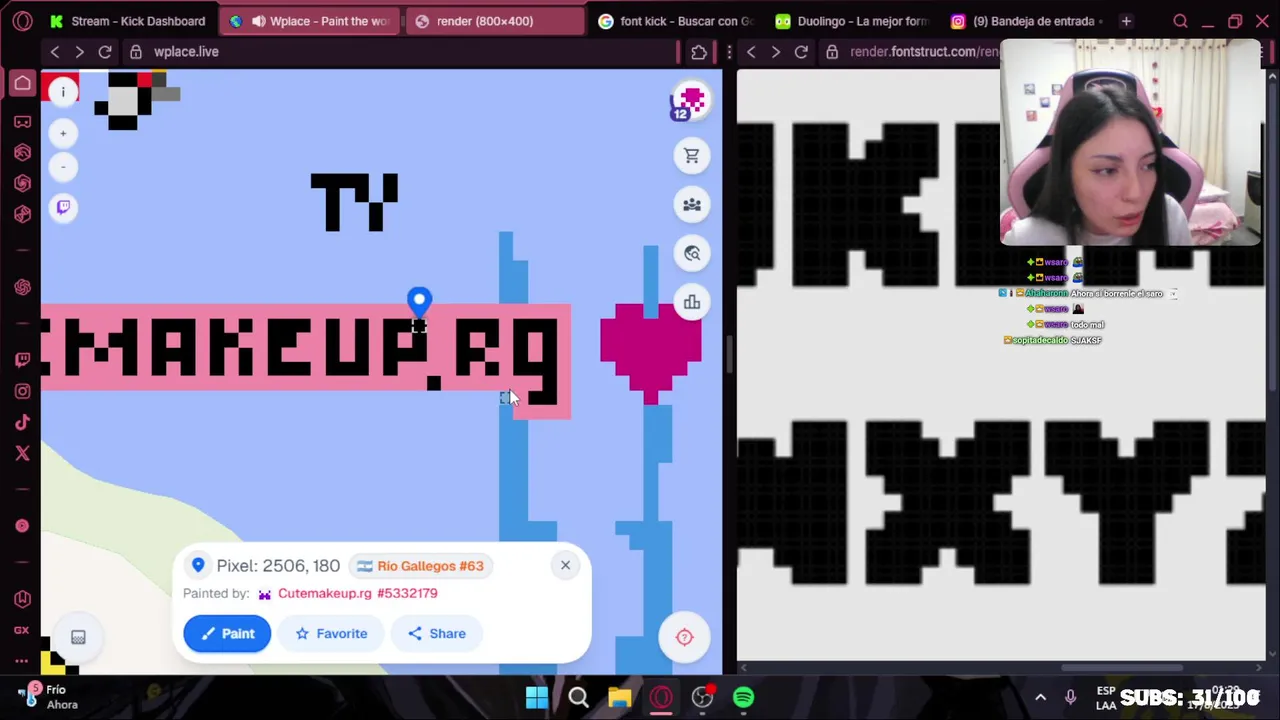Open the sidebar ChatGPT icon
The width and height of the screenshot is (1280, 720).
click(22, 287)
